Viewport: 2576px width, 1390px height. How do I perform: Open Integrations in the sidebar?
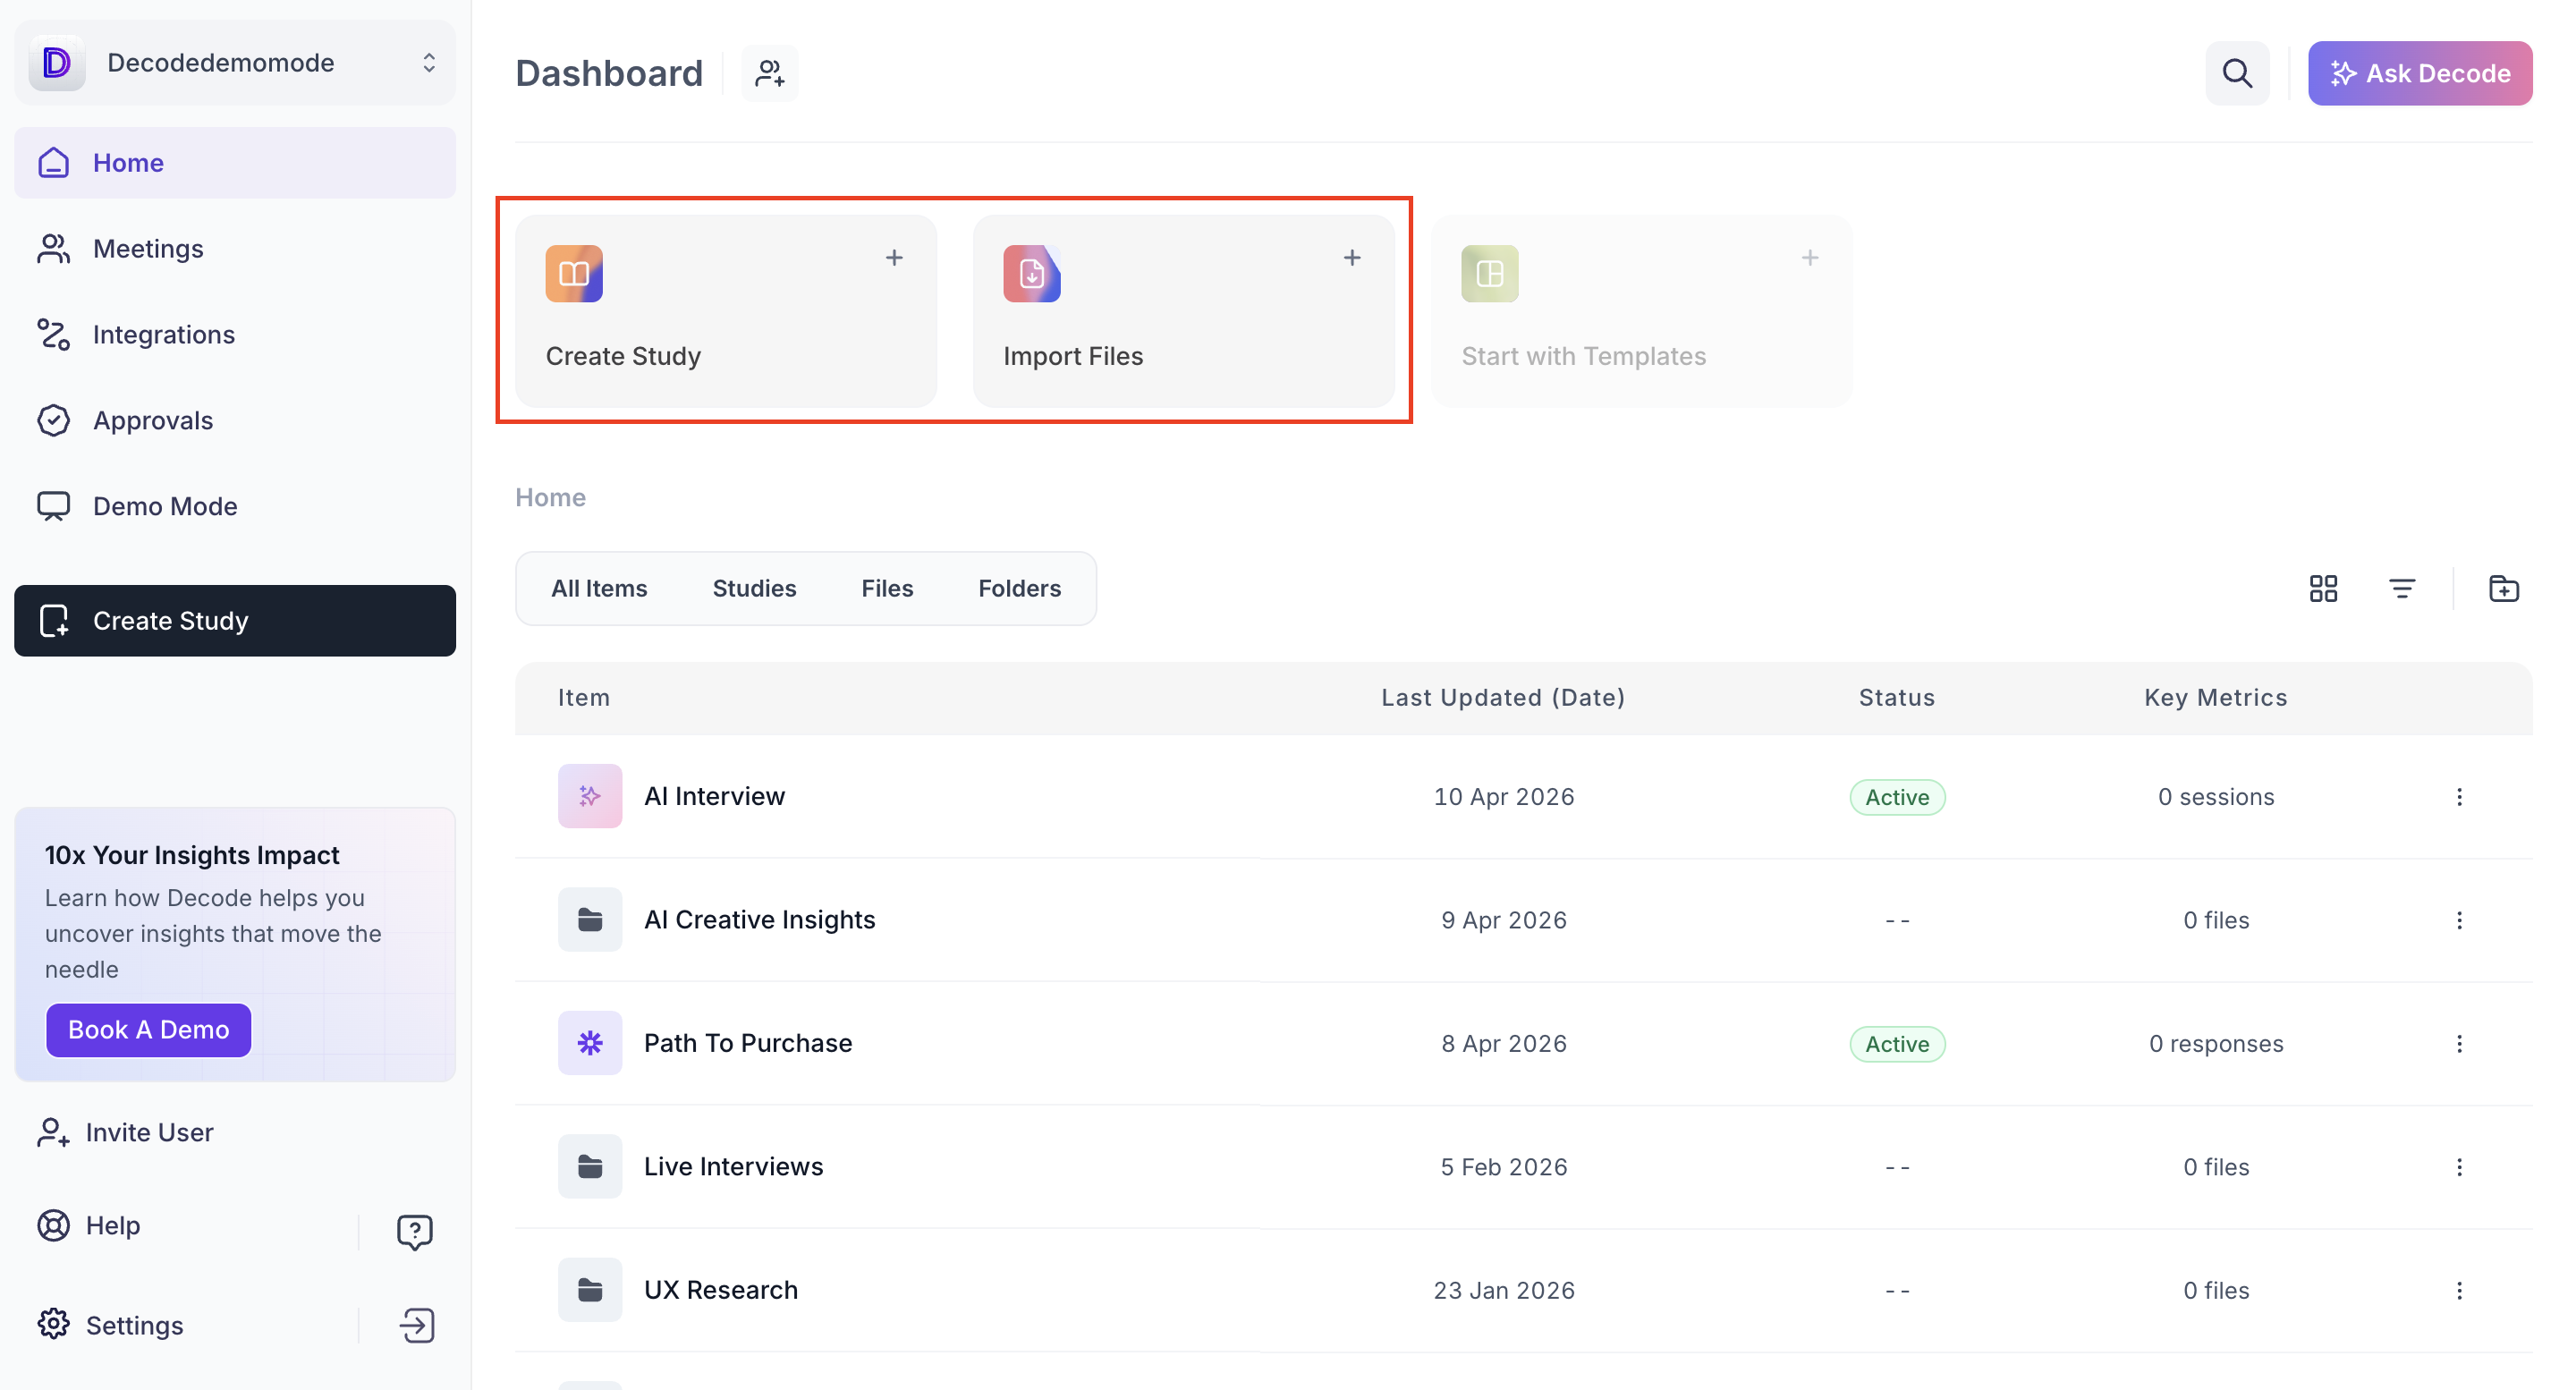tap(163, 334)
